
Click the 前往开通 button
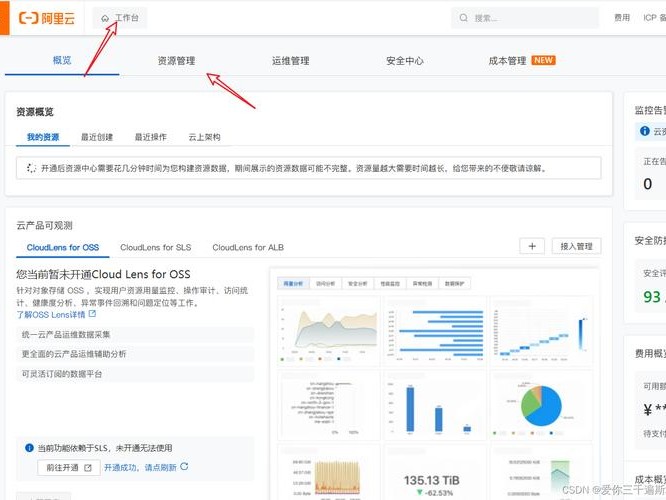(69, 467)
